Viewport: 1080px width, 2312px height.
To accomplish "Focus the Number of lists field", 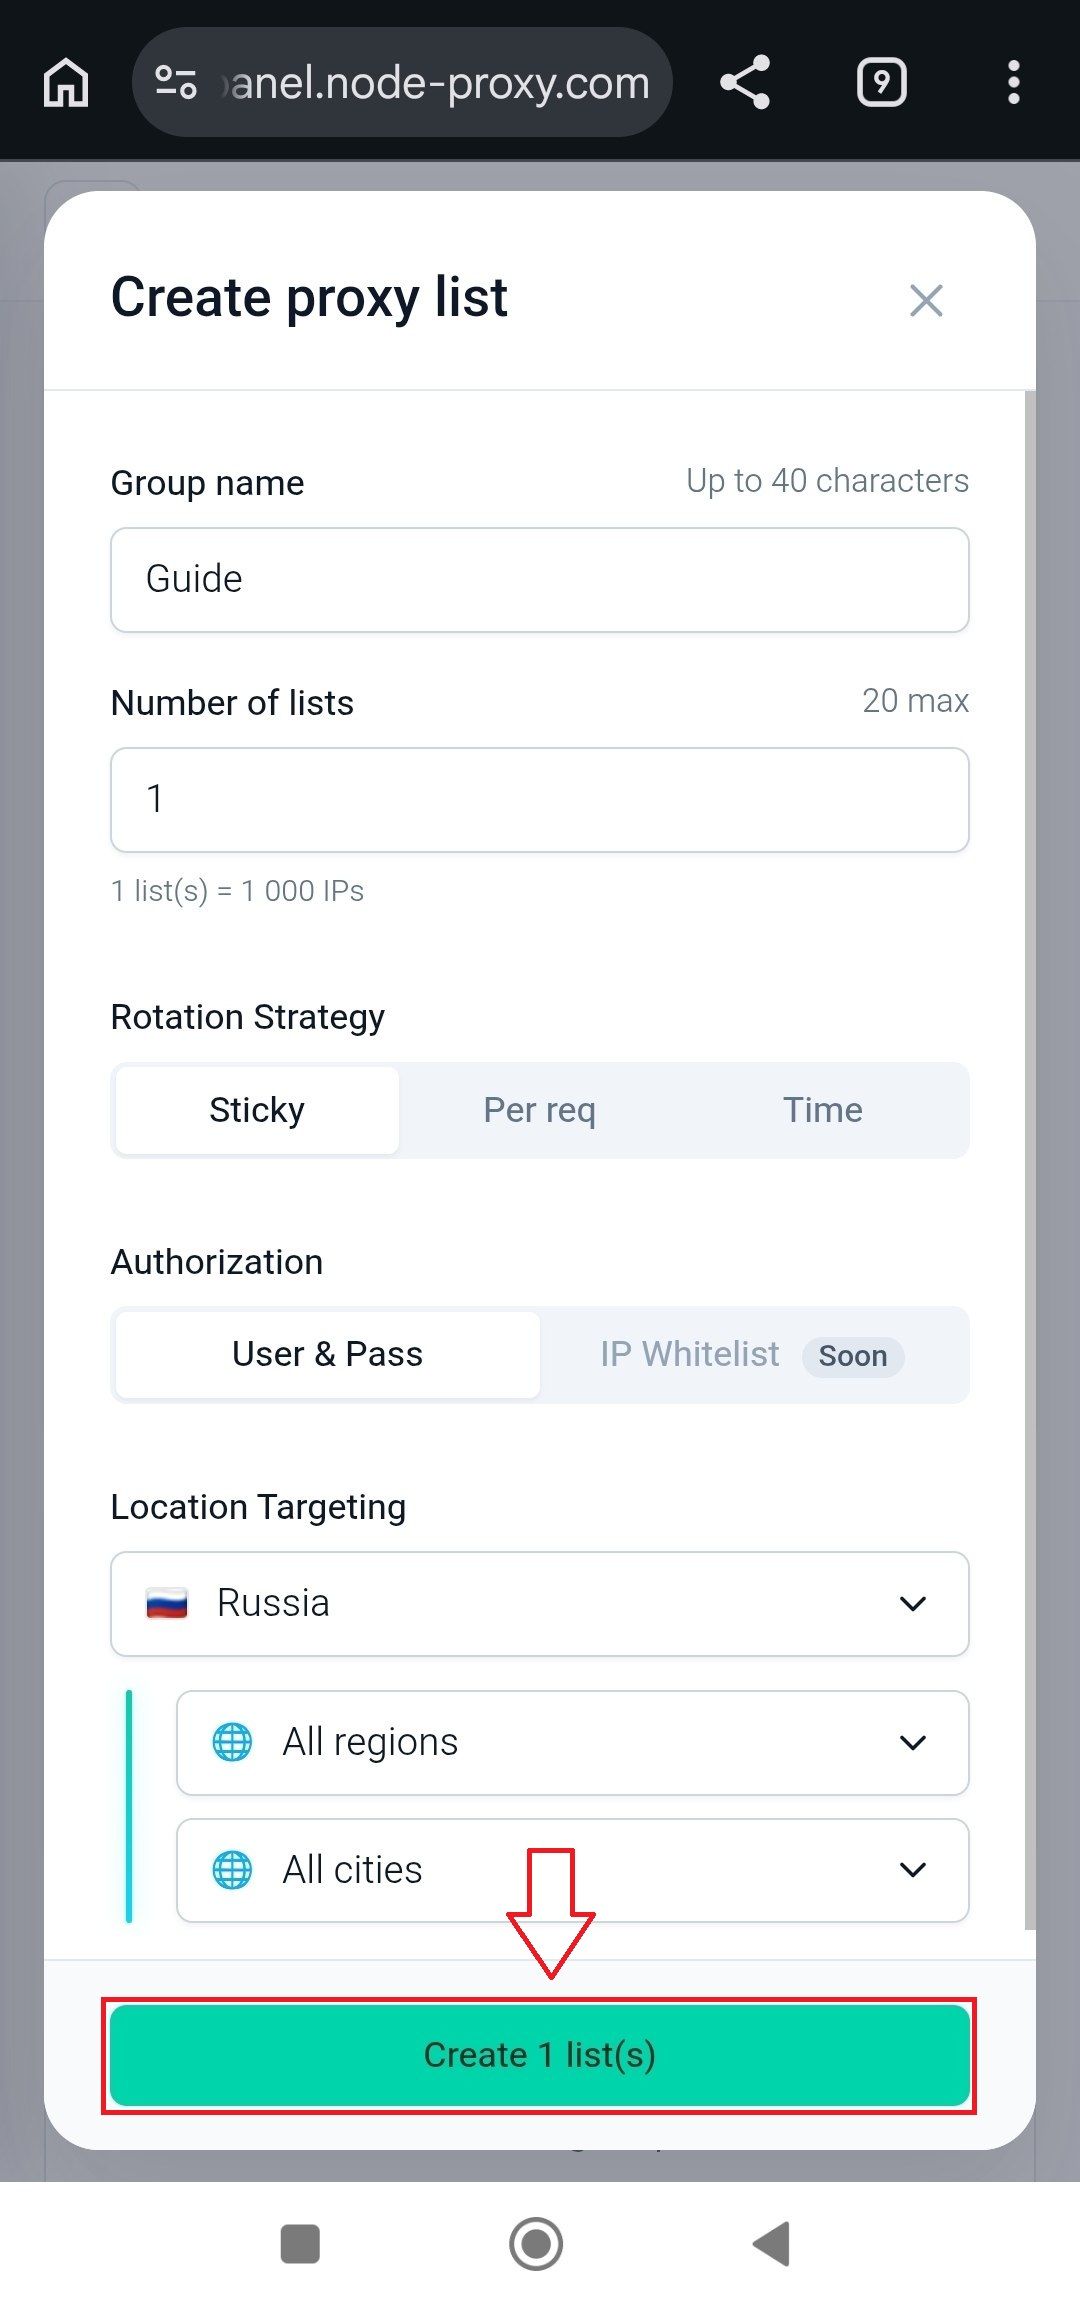I will [x=540, y=800].
